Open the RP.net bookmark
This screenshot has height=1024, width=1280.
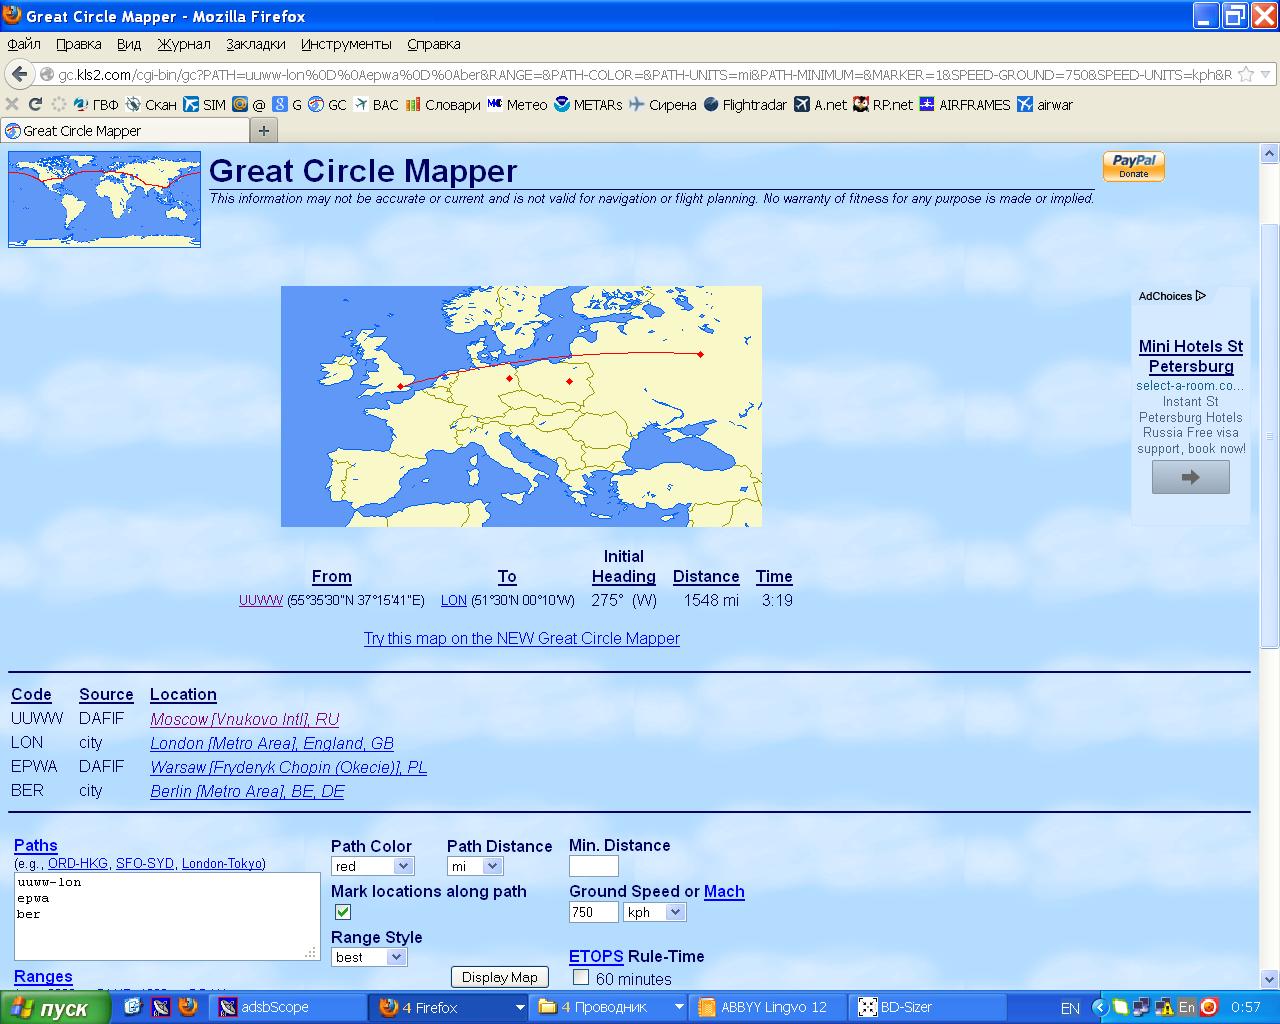883,104
